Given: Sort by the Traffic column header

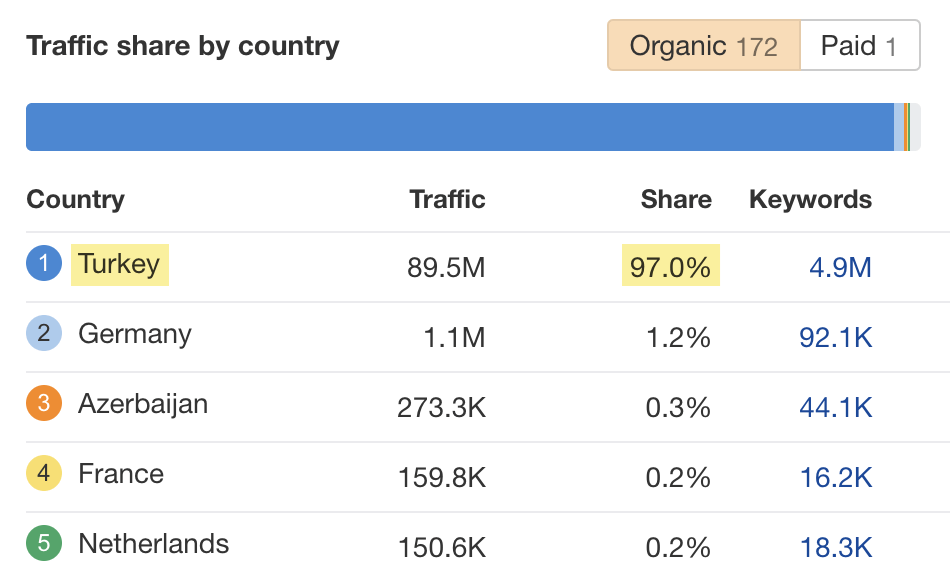Looking at the screenshot, I should click(447, 199).
